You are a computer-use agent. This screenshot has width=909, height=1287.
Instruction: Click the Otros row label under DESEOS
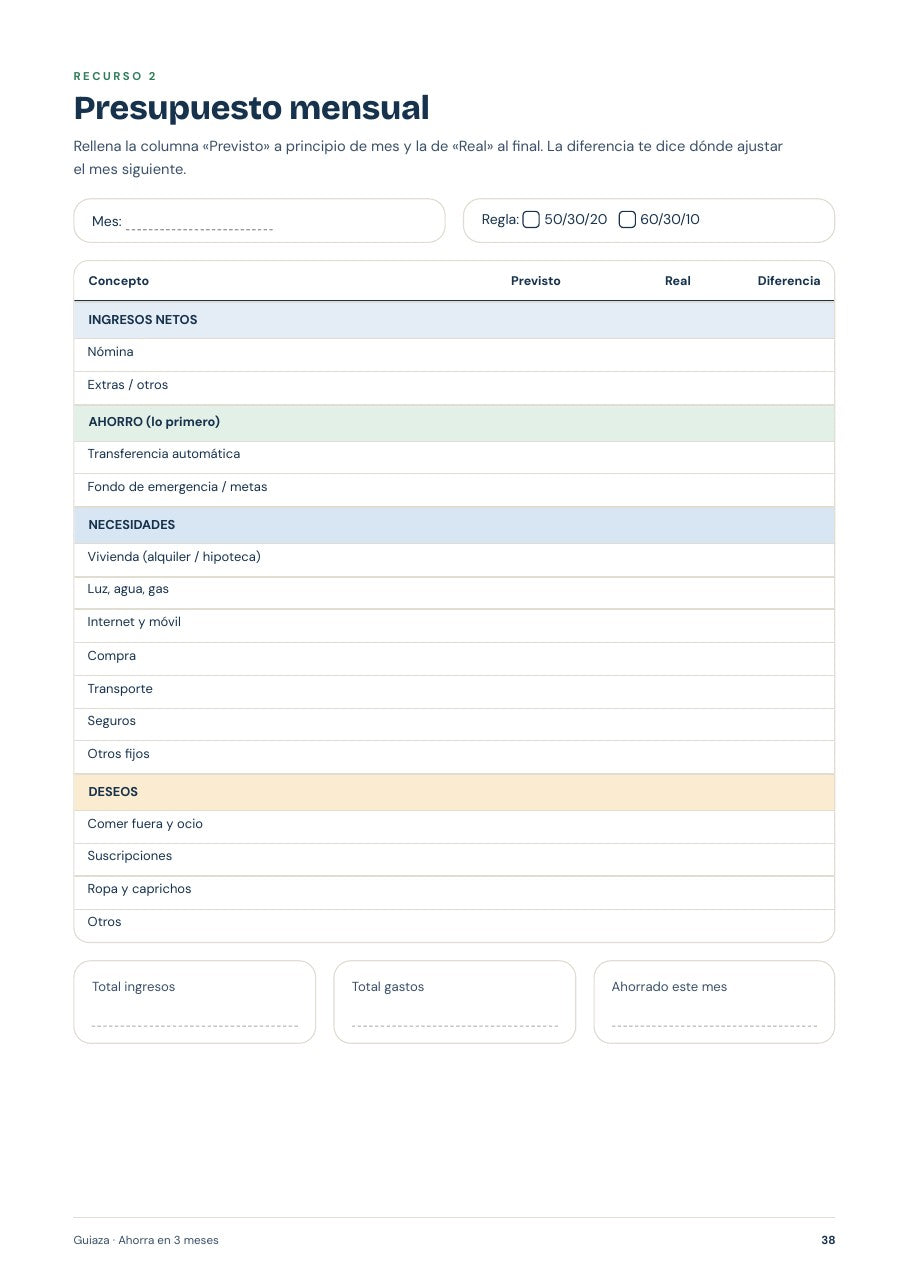[105, 922]
